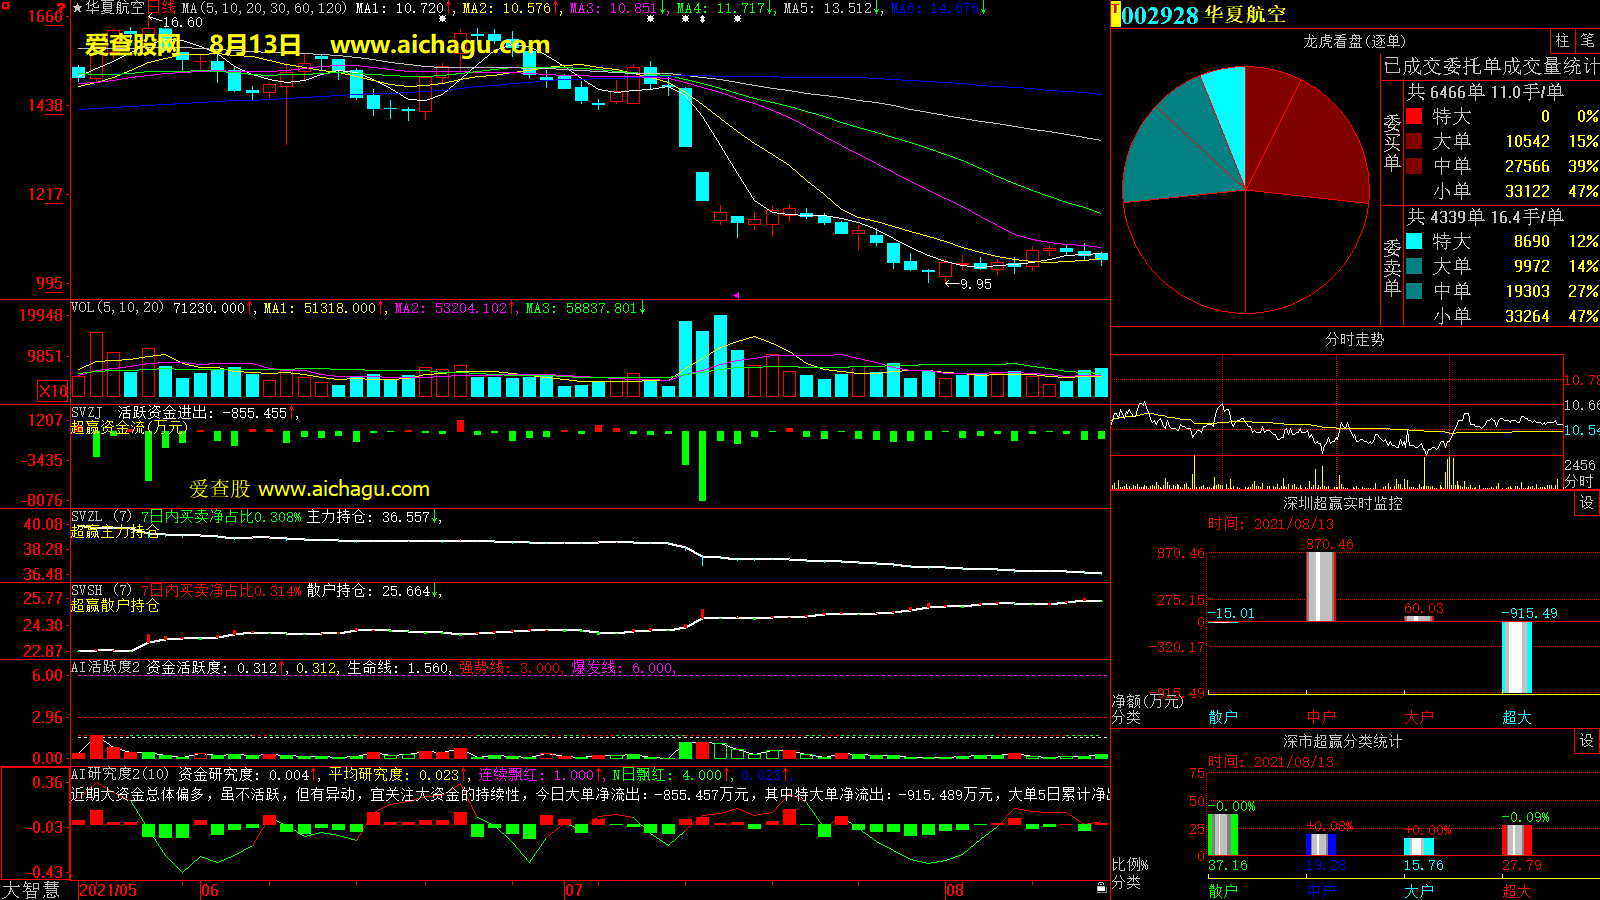Viewport: 1600px width, 900px height.
Task: Click the 07 month marker on timeline
Action: (x=574, y=890)
